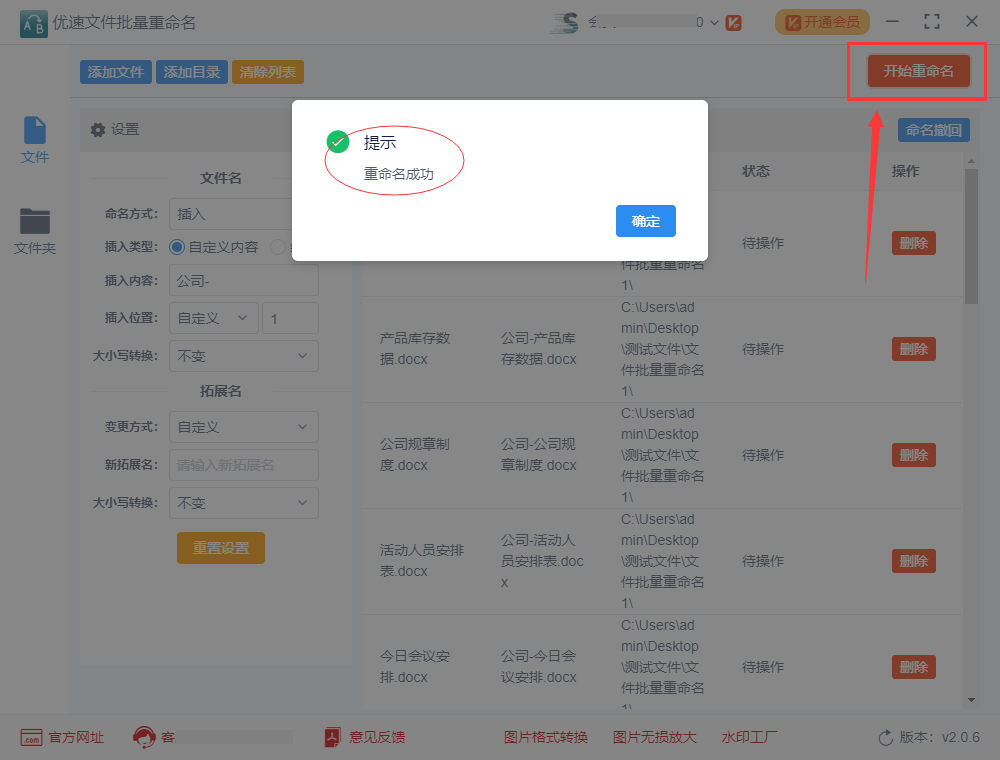Viewport: 1000px width, 760px height.
Task: Click the customer service headset icon
Action: point(144,737)
